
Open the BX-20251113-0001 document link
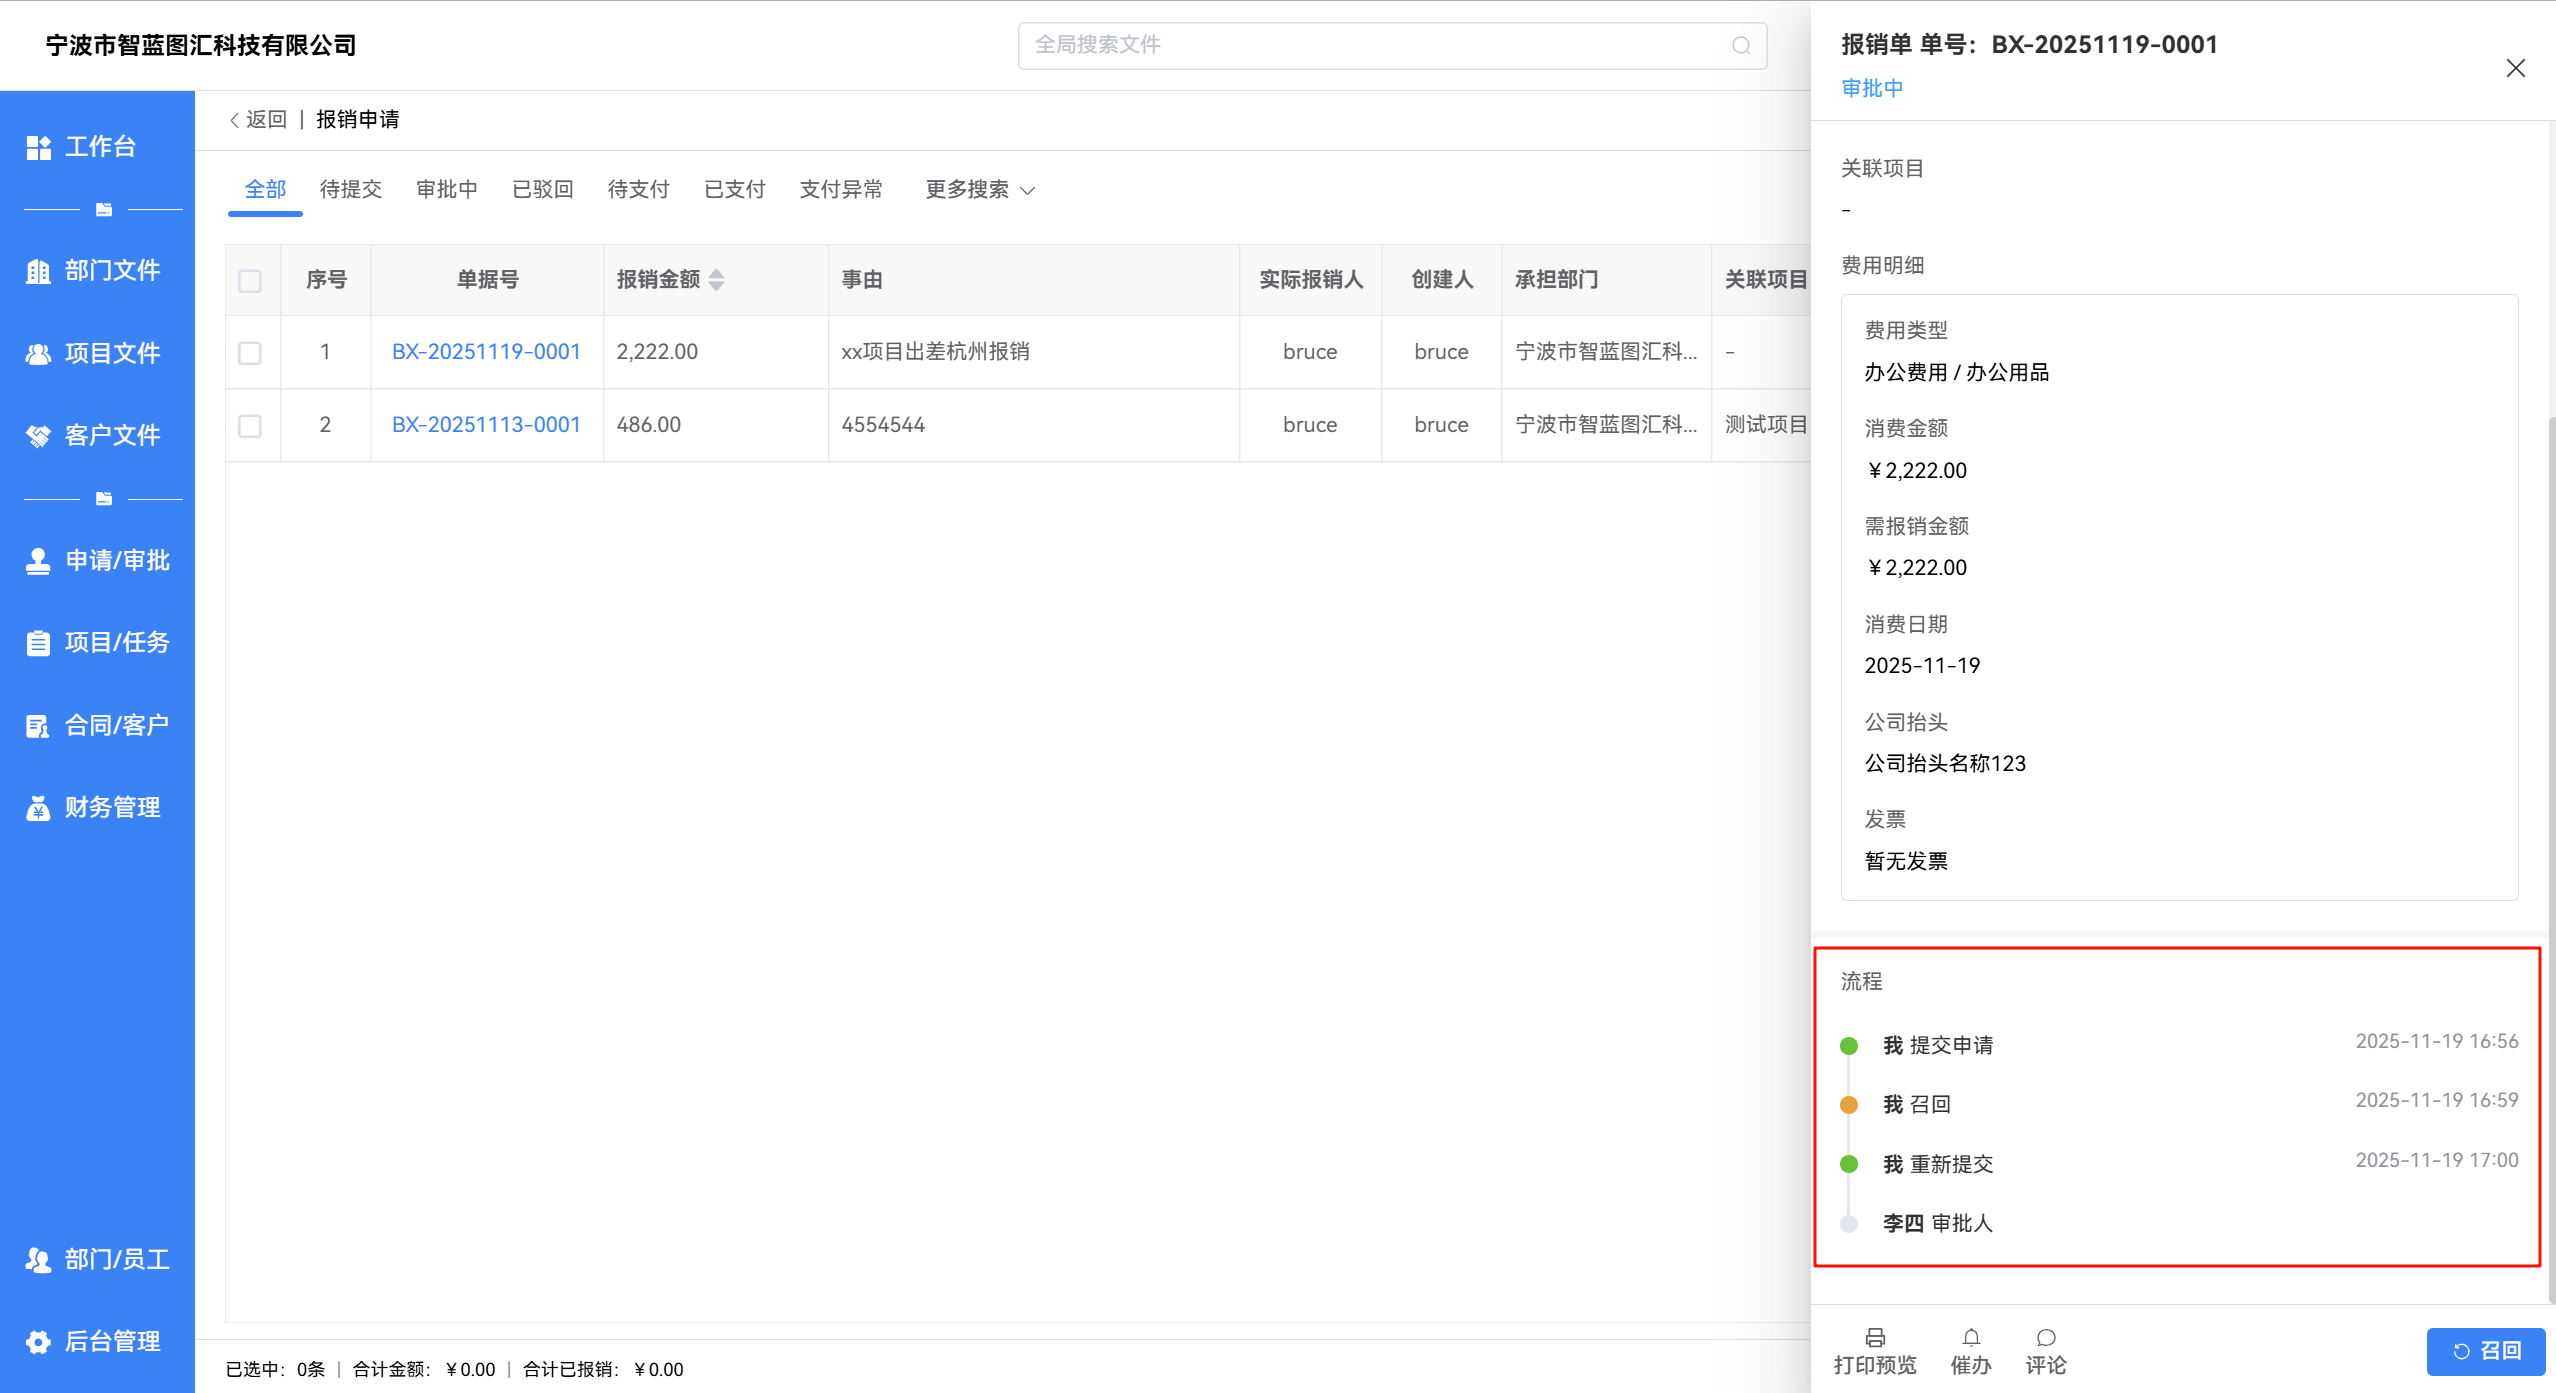point(486,425)
